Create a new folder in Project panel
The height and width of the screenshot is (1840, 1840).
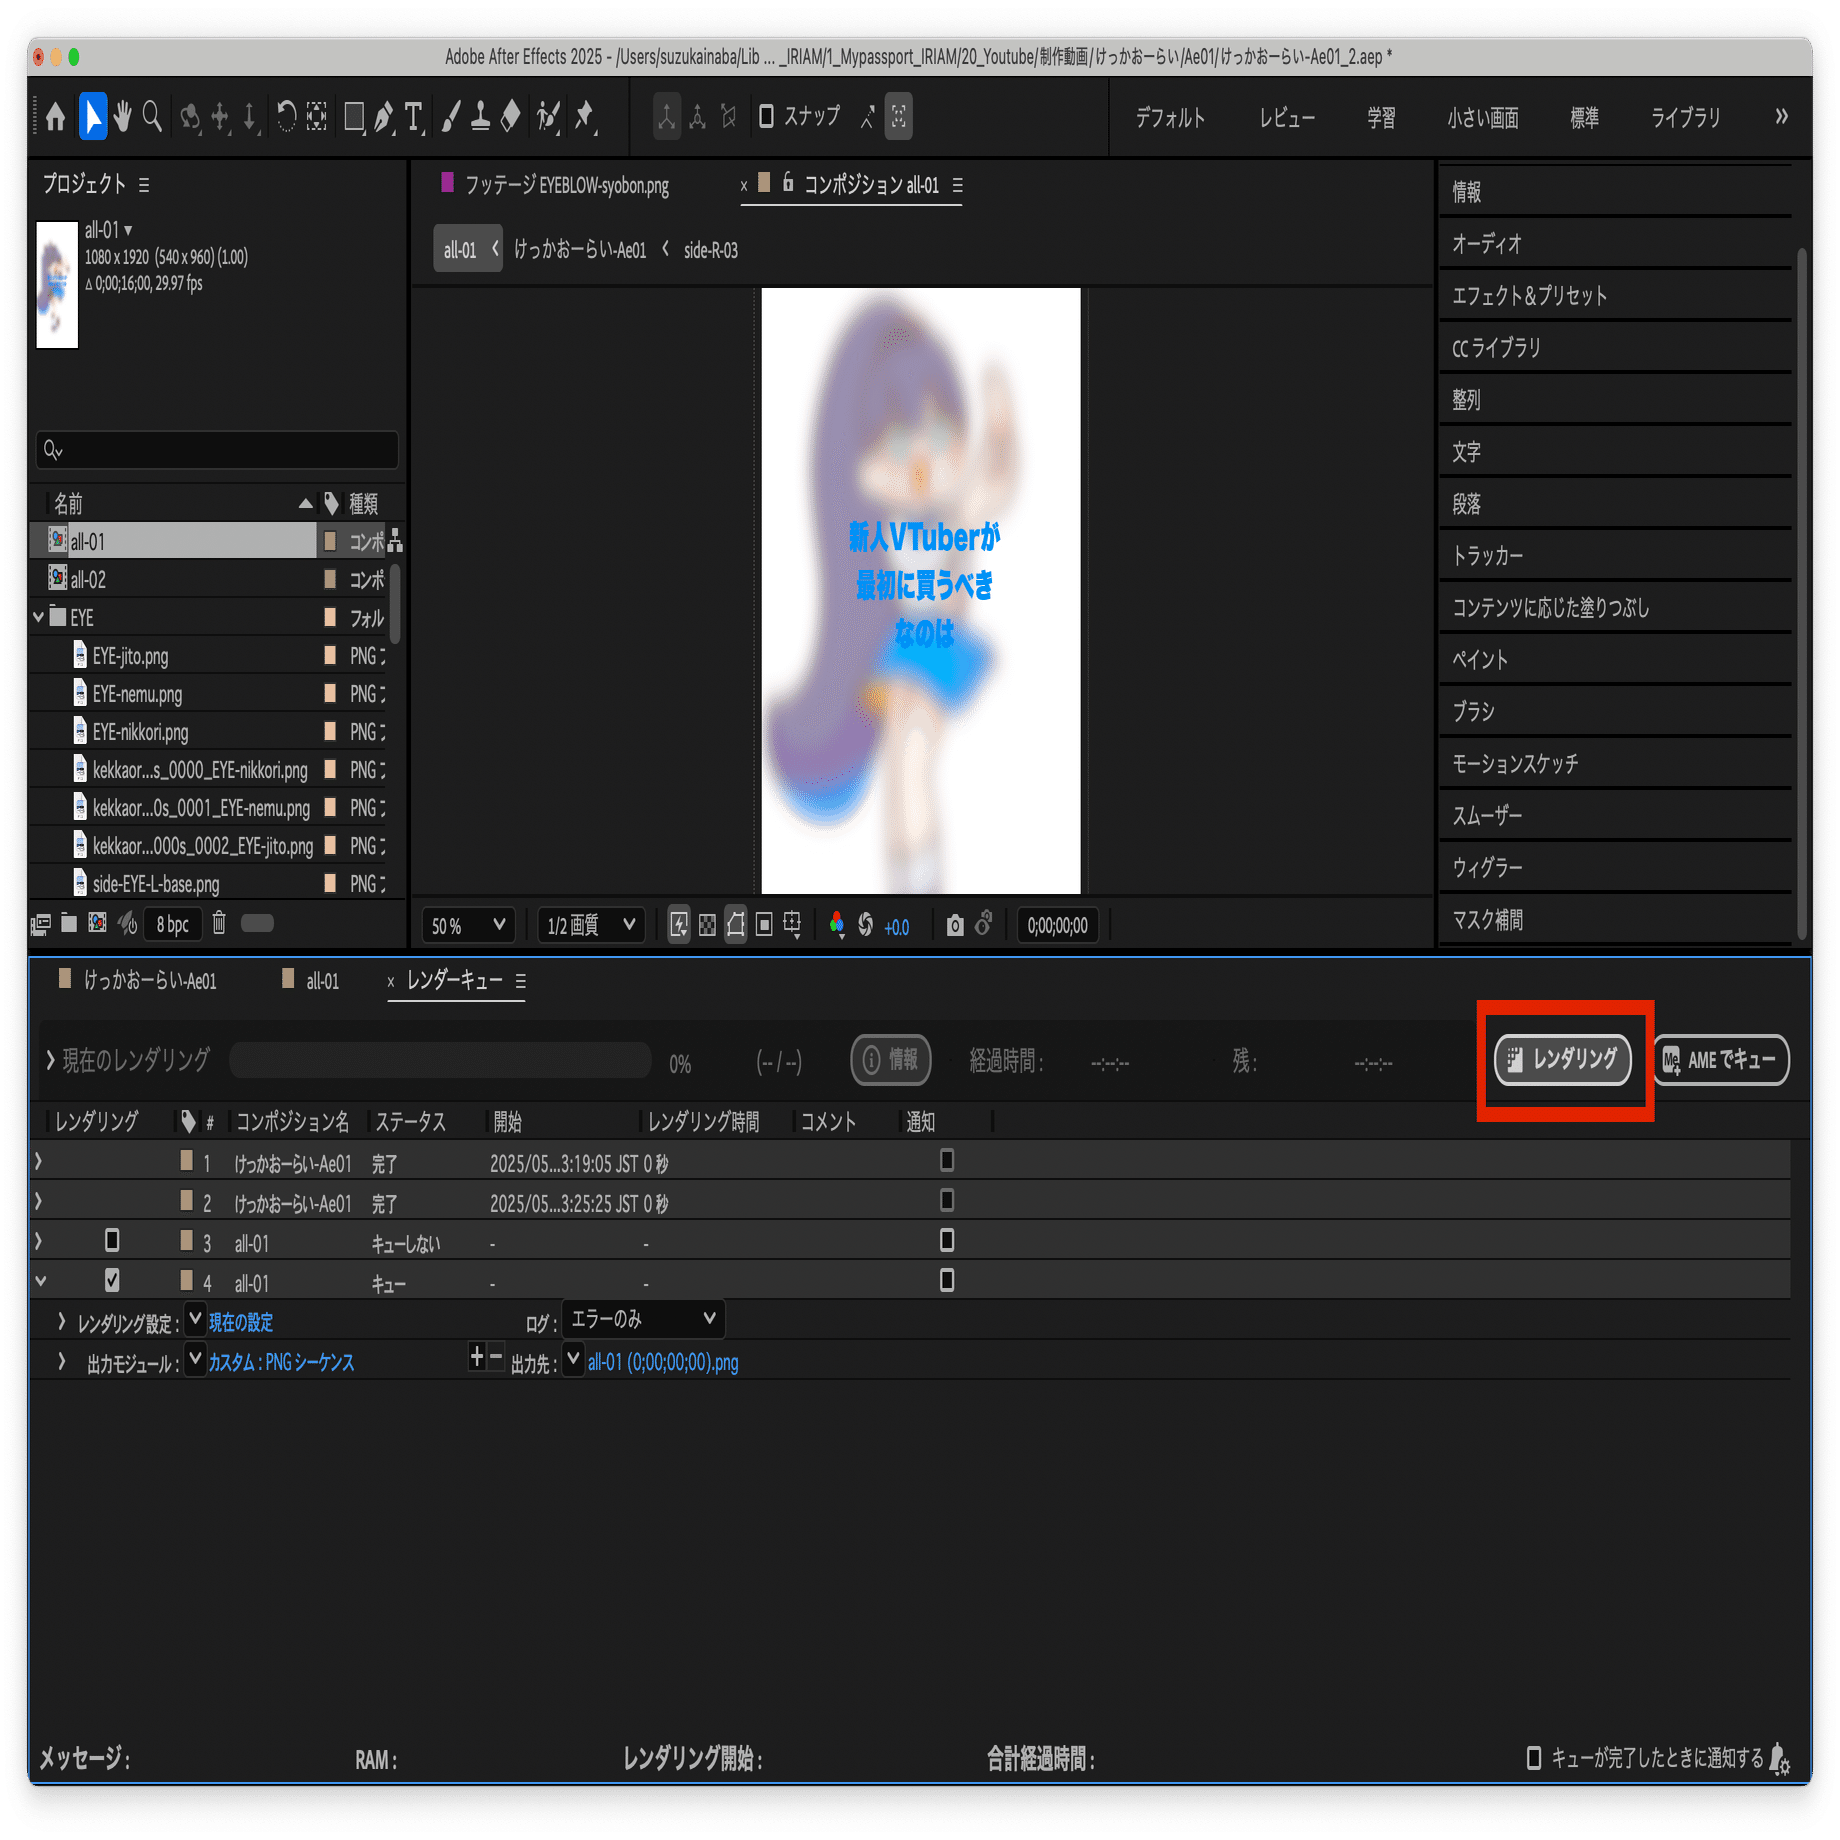(x=68, y=923)
